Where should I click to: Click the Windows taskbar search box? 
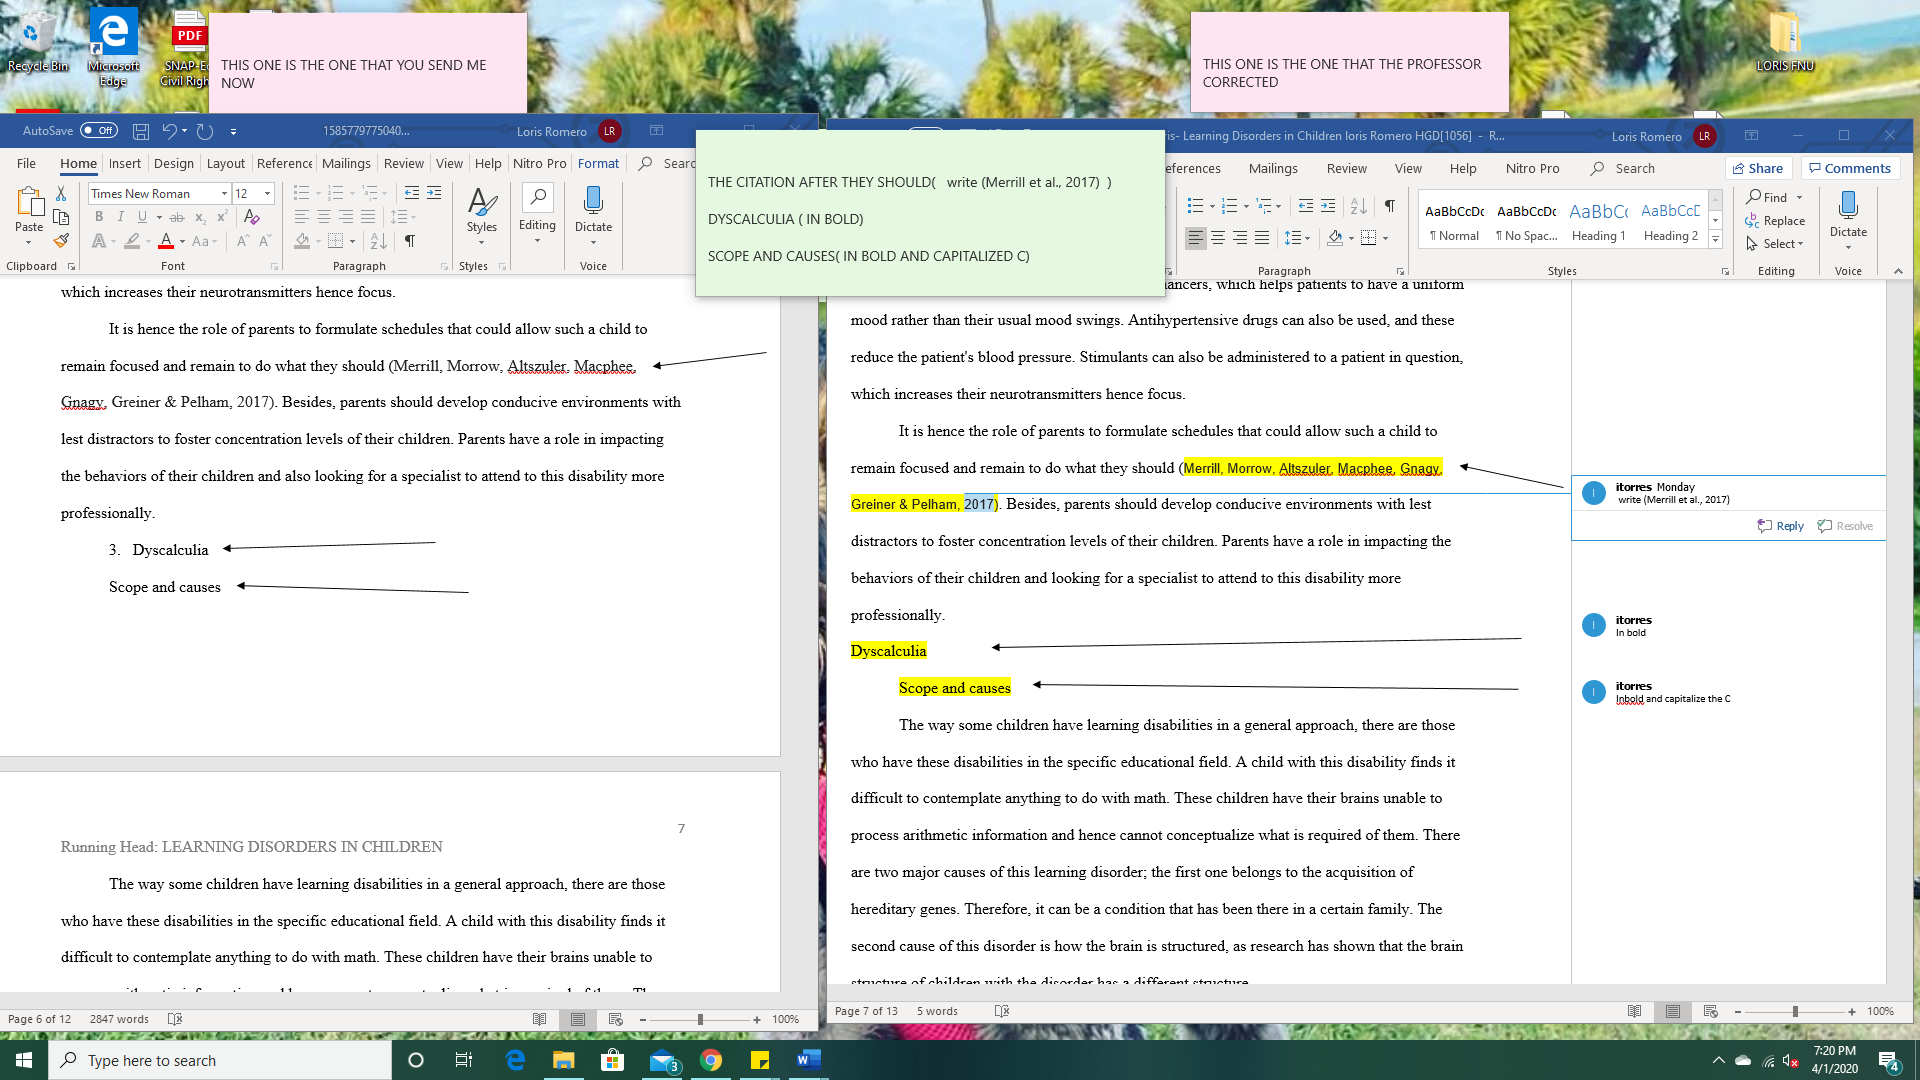point(220,1060)
